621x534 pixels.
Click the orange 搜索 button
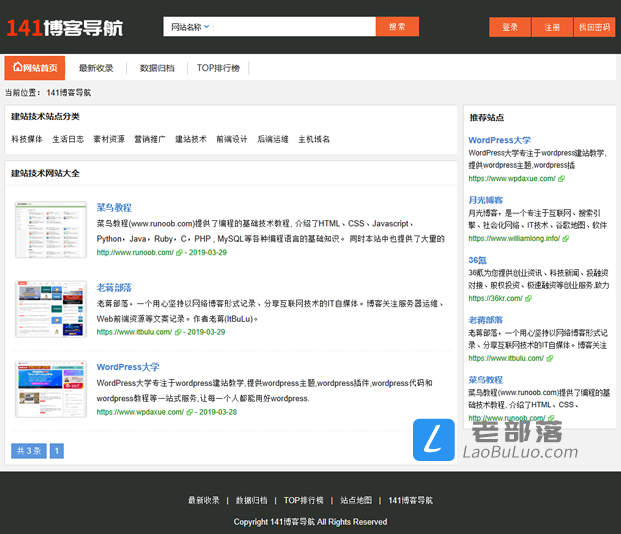(397, 27)
